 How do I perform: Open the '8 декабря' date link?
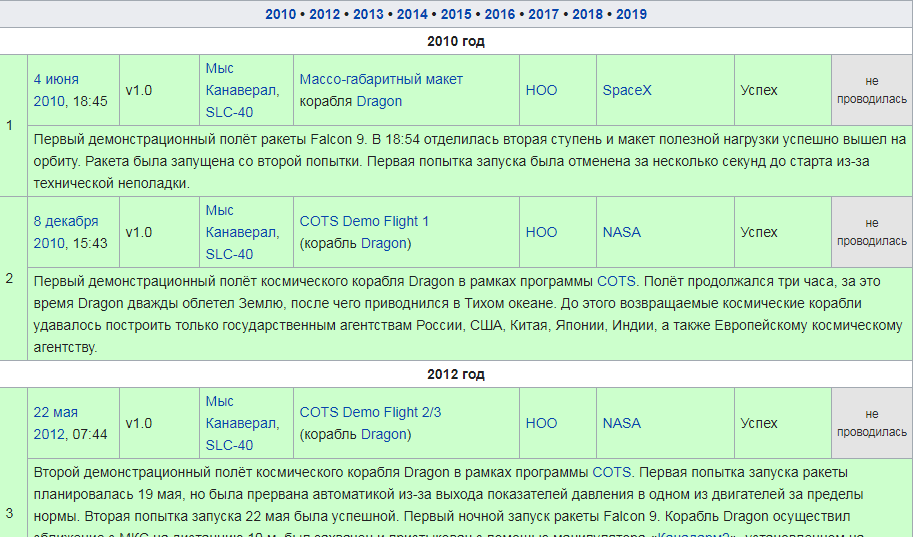[x=66, y=221]
